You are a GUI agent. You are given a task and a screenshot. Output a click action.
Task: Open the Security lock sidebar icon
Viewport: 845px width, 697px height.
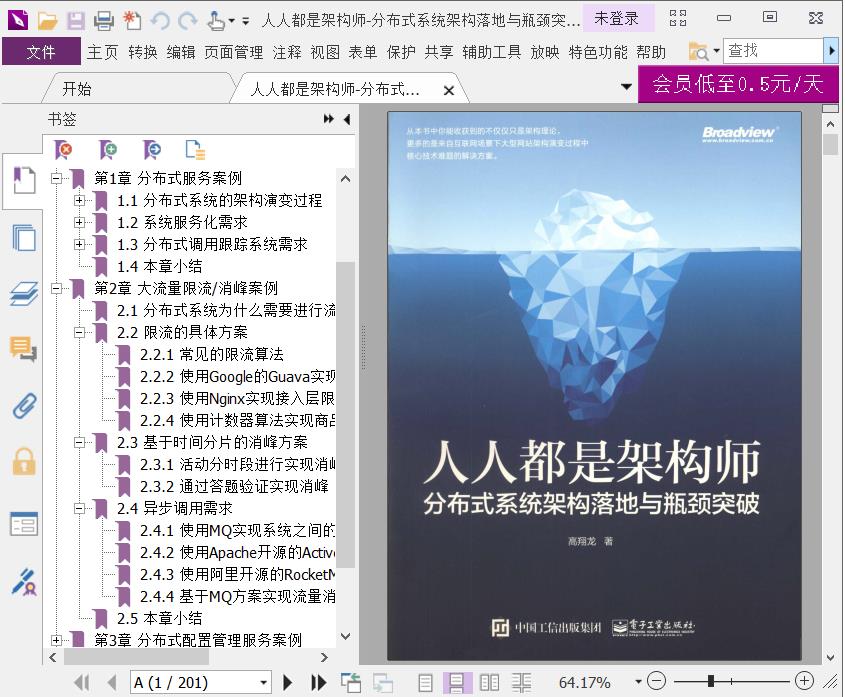coord(24,461)
